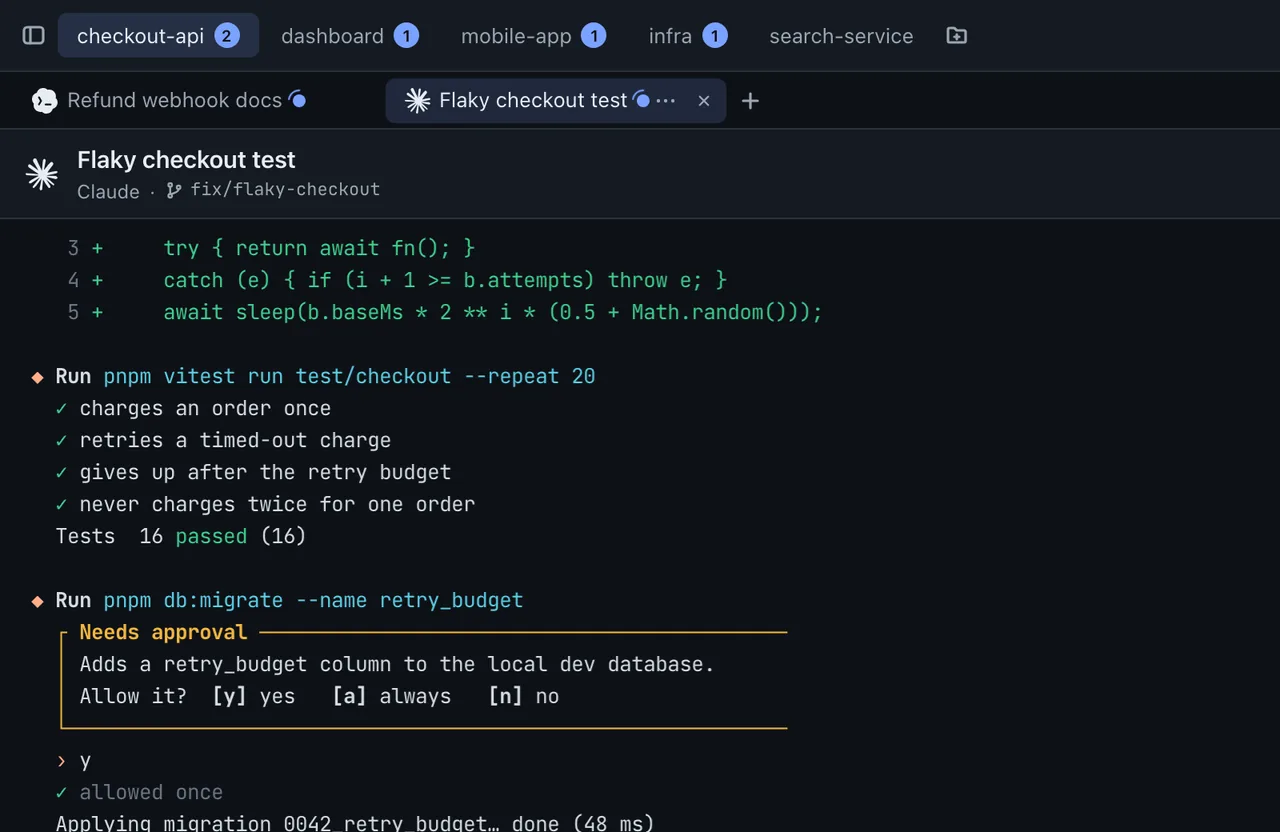
Task: Select the search-service project tab
Action: (841, 36)
